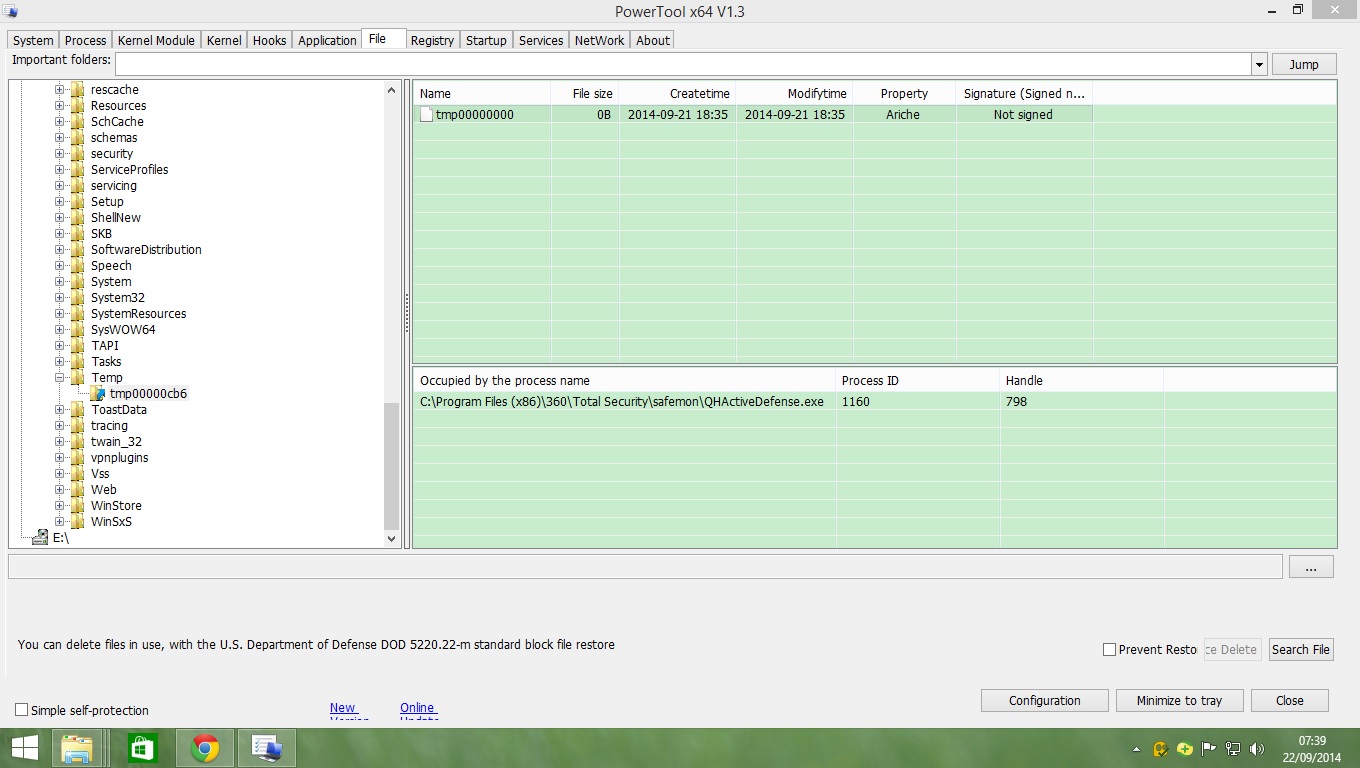Screen dimensions: 1360x768
Task: Toggle Simple self-protection checkbox
Action: [x=21, y=710]
